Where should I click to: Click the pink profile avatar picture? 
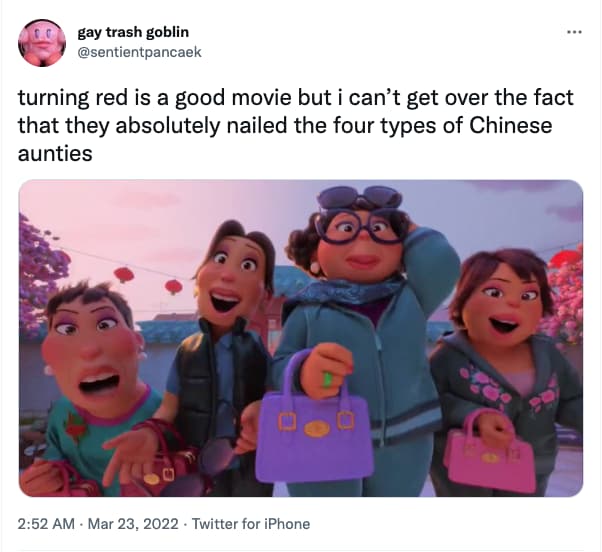coord(42,43)
